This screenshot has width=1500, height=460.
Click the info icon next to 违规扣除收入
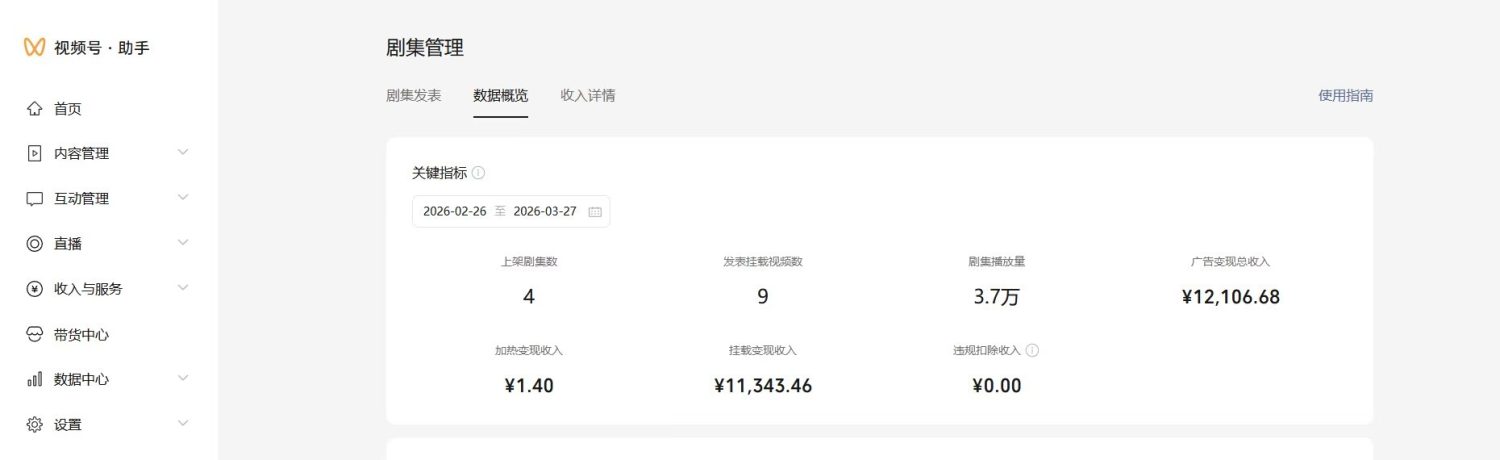point(1032,351)
